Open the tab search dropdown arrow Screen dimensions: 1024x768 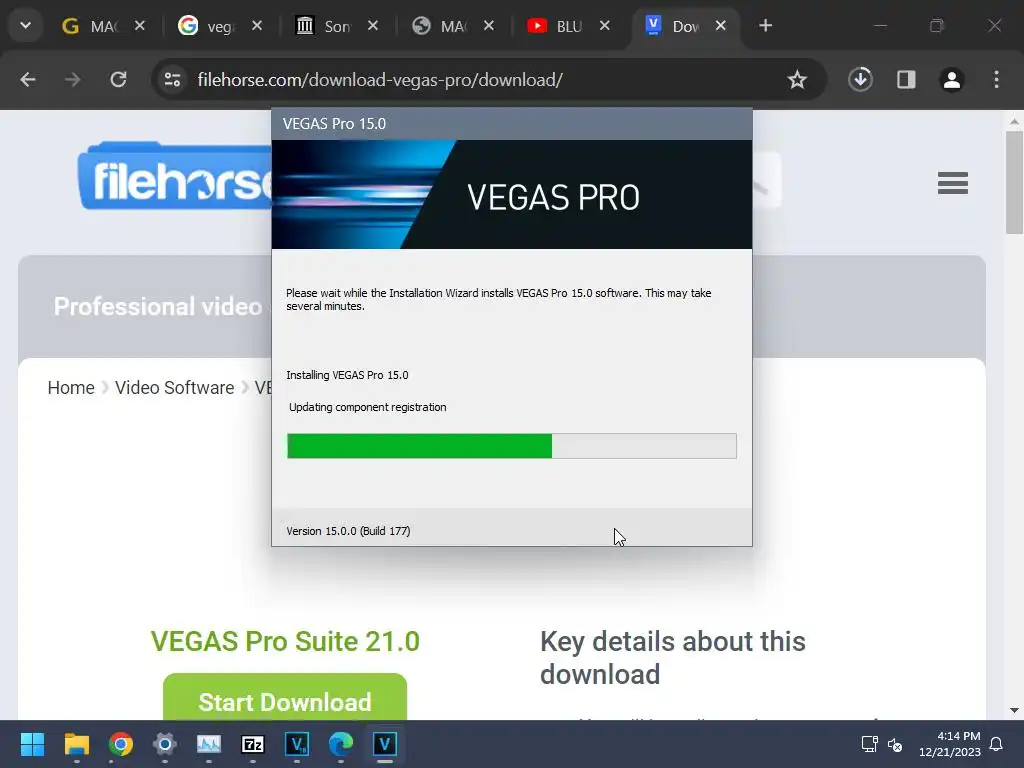25,25
